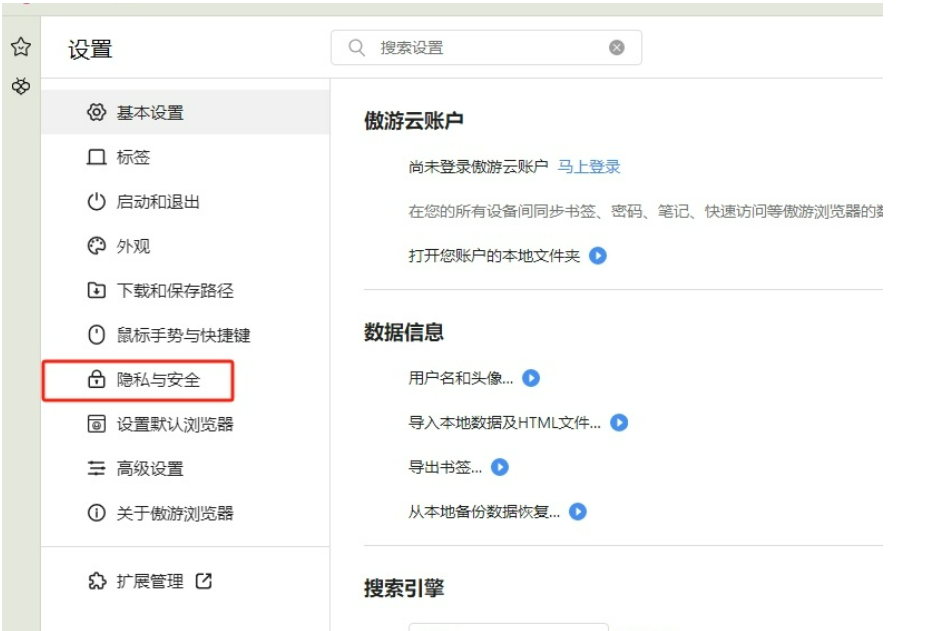Go to 启动和退出 settings
This screenshot has width=939, height=631.
click(185, 202)
